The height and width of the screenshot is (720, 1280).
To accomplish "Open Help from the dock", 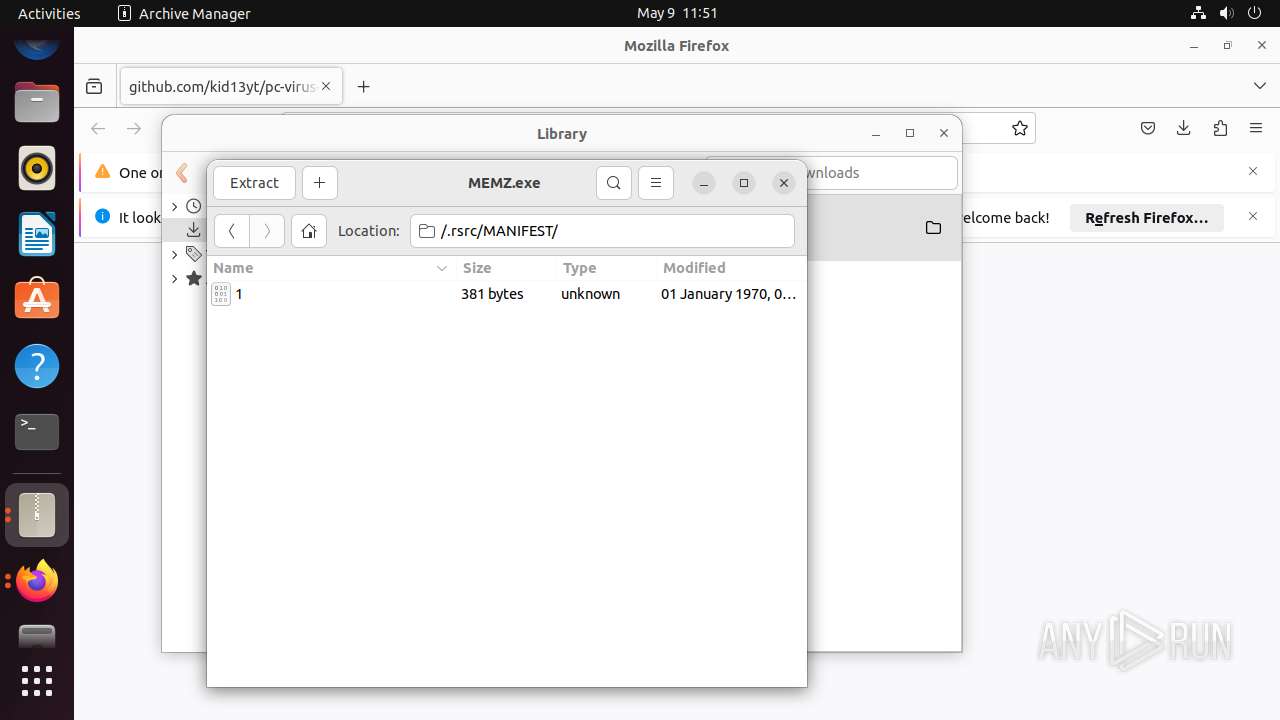I will click(37, 366).
